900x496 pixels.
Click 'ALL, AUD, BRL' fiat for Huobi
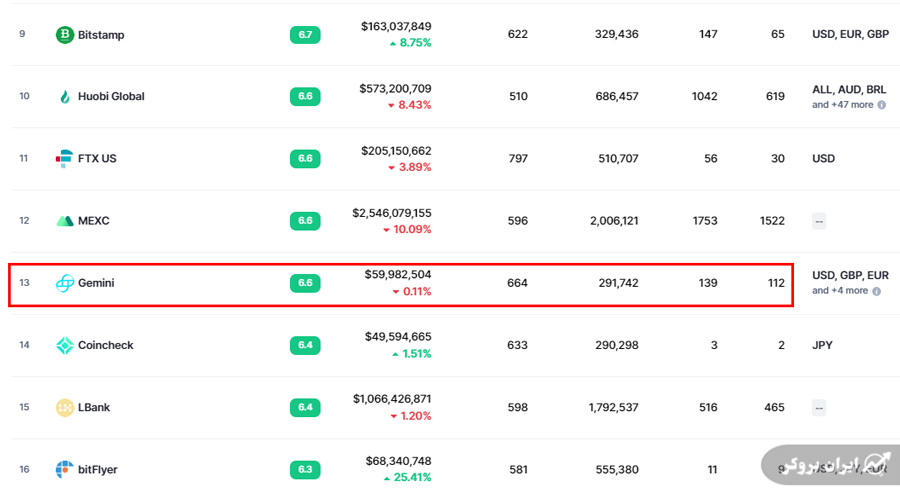pos(849,90)
